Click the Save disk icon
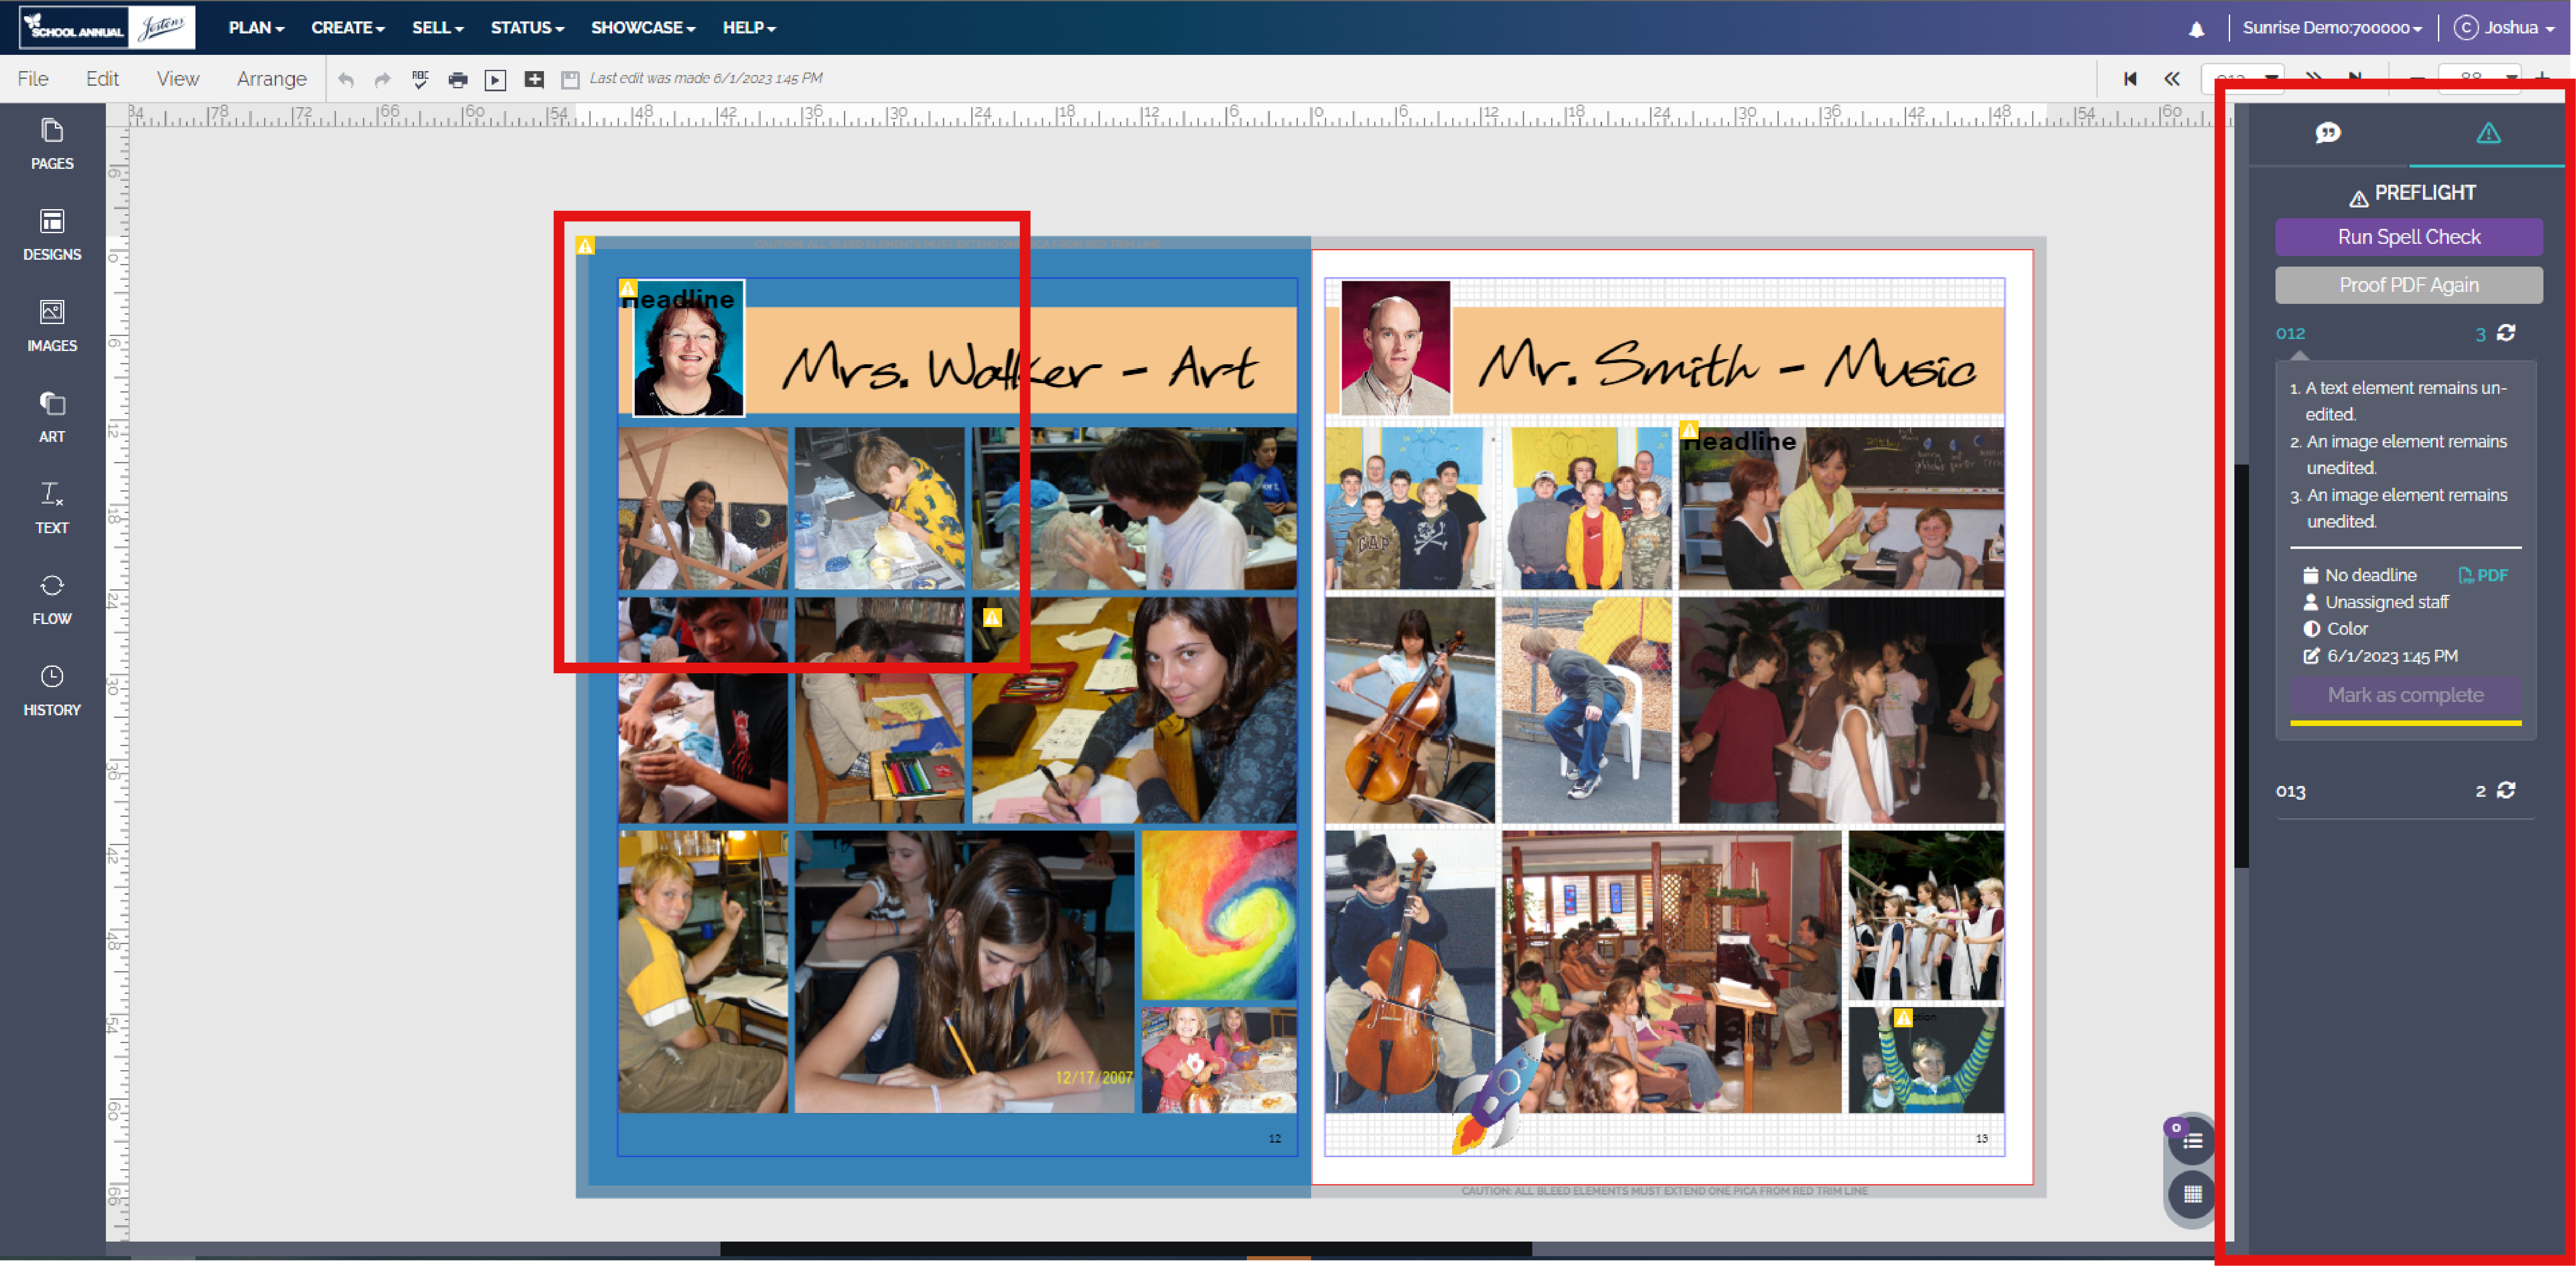Screen dimensions: 2576x1266 570,80
